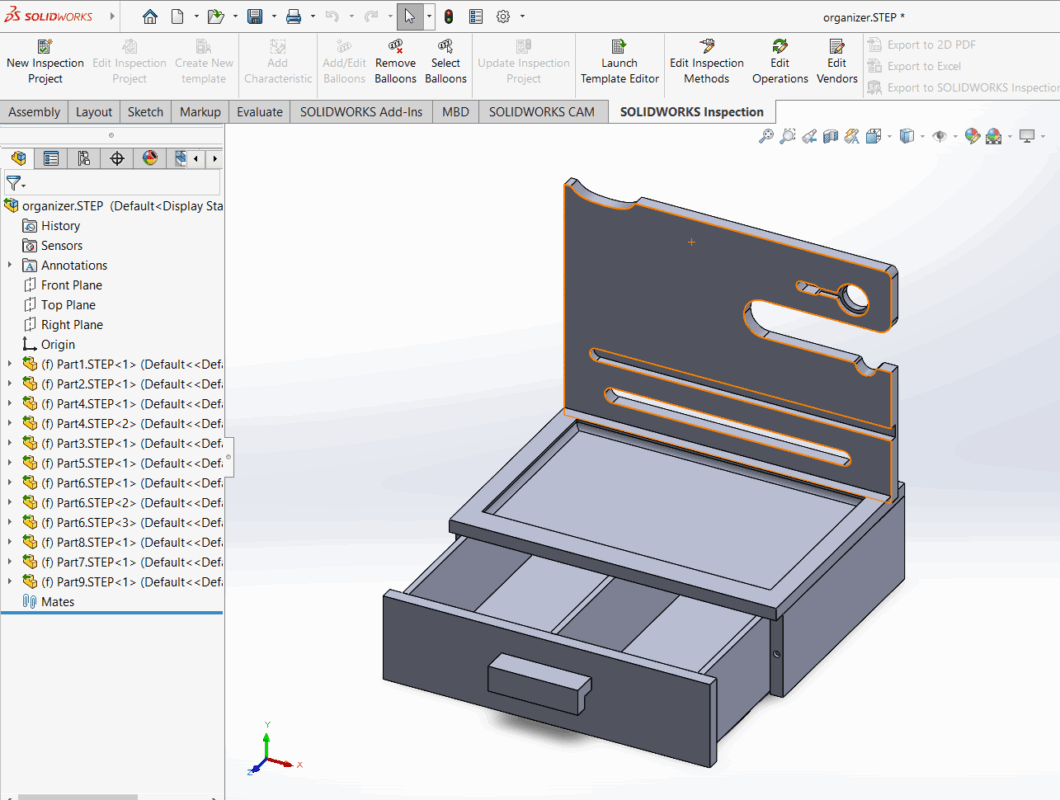Viewport: 1060px width, 800px height.
Task: Switch to the MBD tab
Action: click(x=455, y=112)
